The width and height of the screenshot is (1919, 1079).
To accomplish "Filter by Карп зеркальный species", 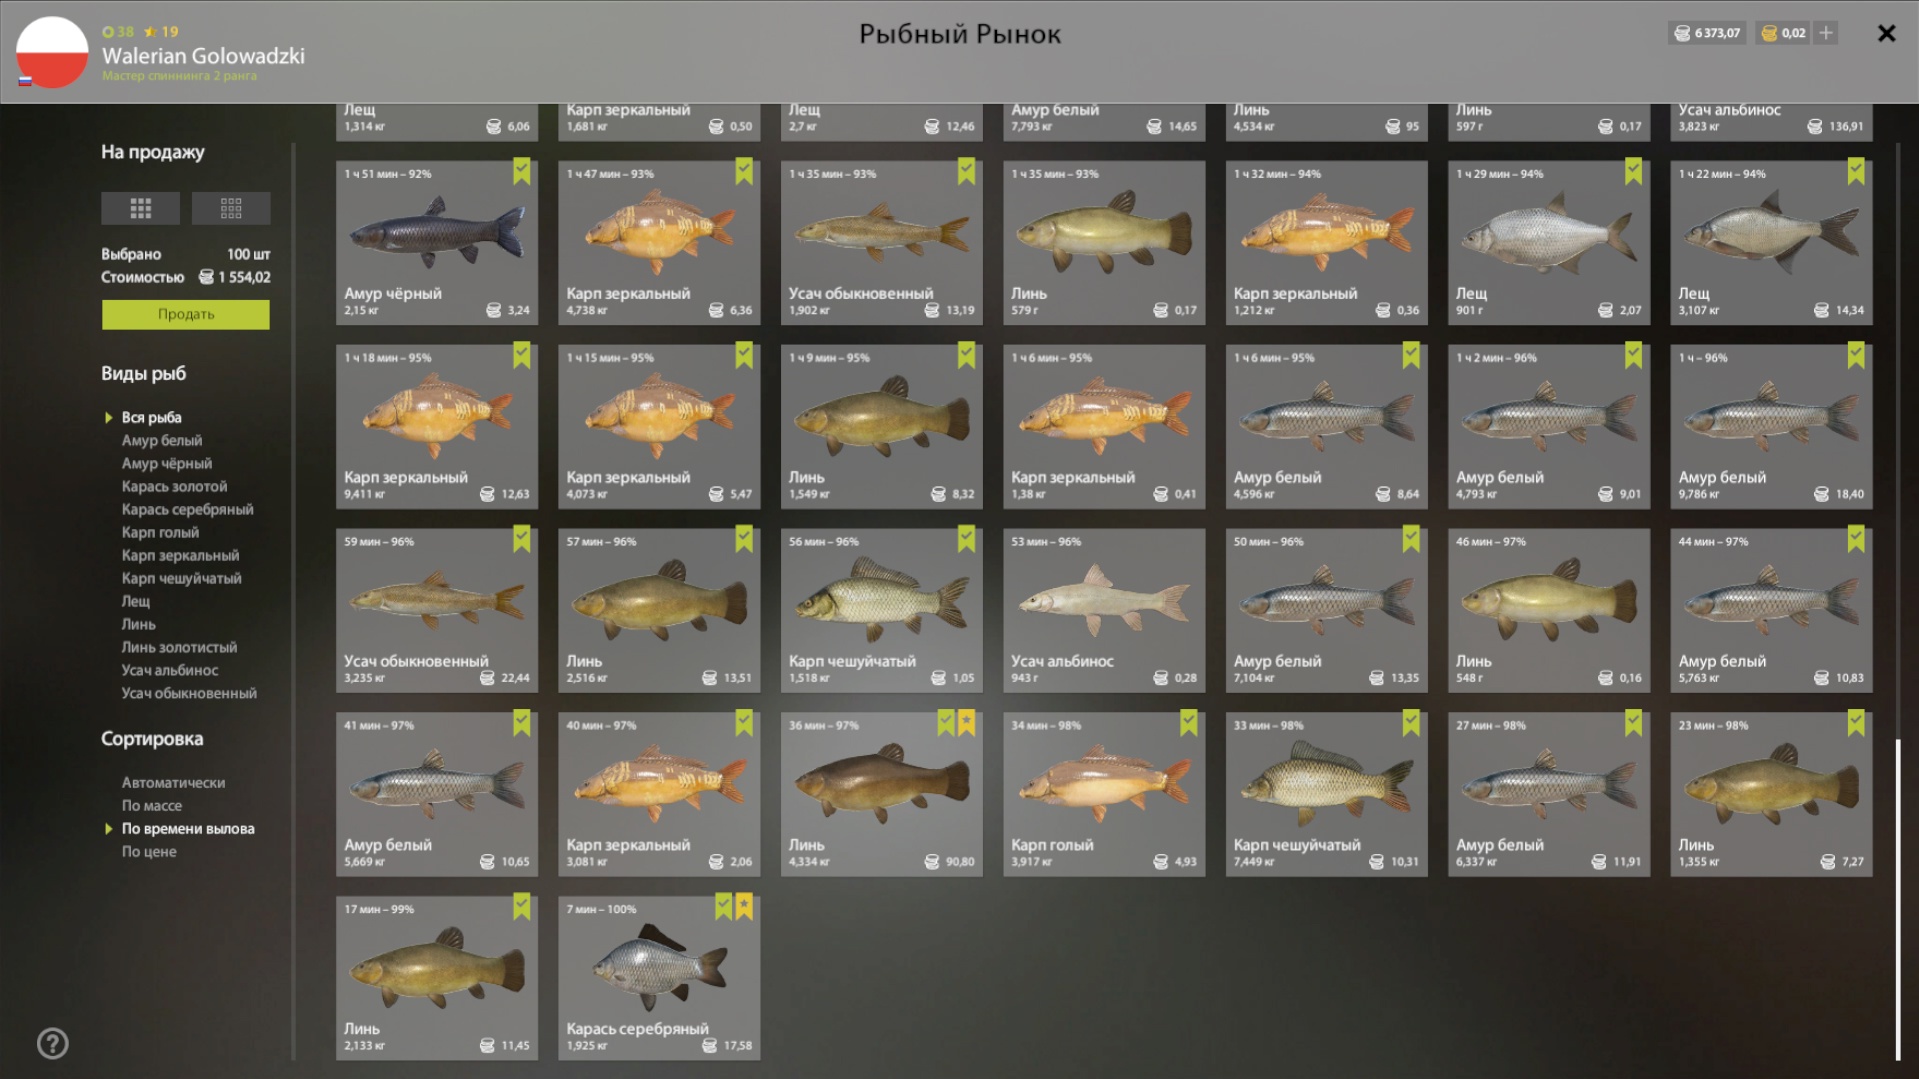I will click(180, 555).
